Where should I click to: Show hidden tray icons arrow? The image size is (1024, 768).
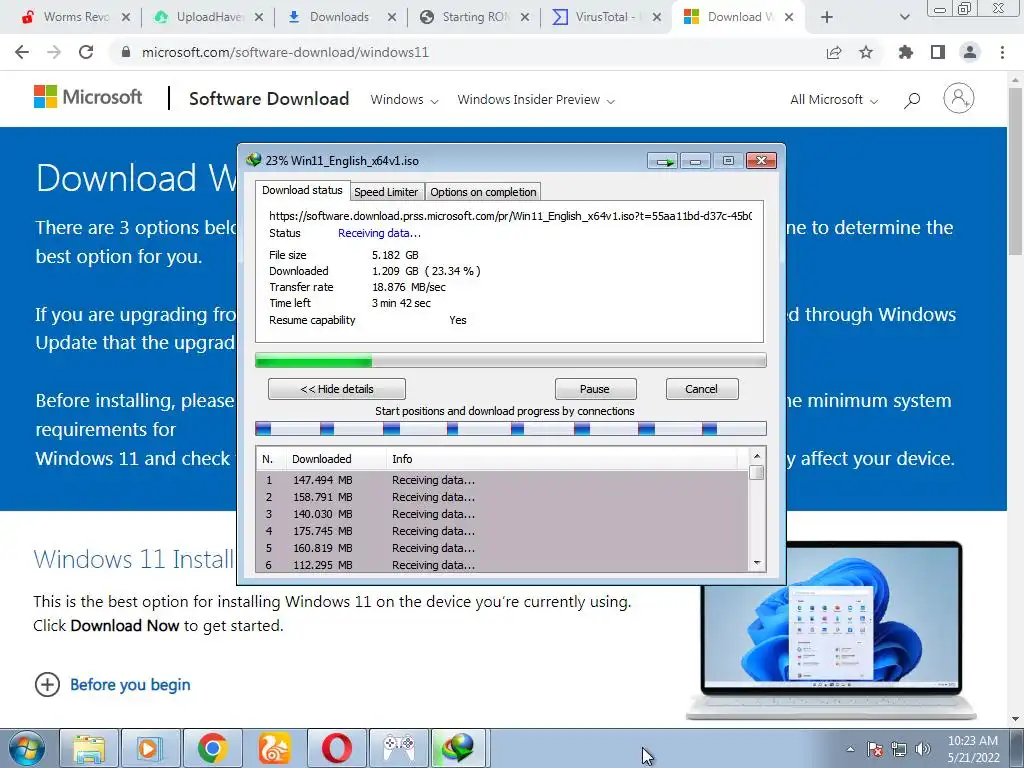pyautogui.click(x=850, y=749)
